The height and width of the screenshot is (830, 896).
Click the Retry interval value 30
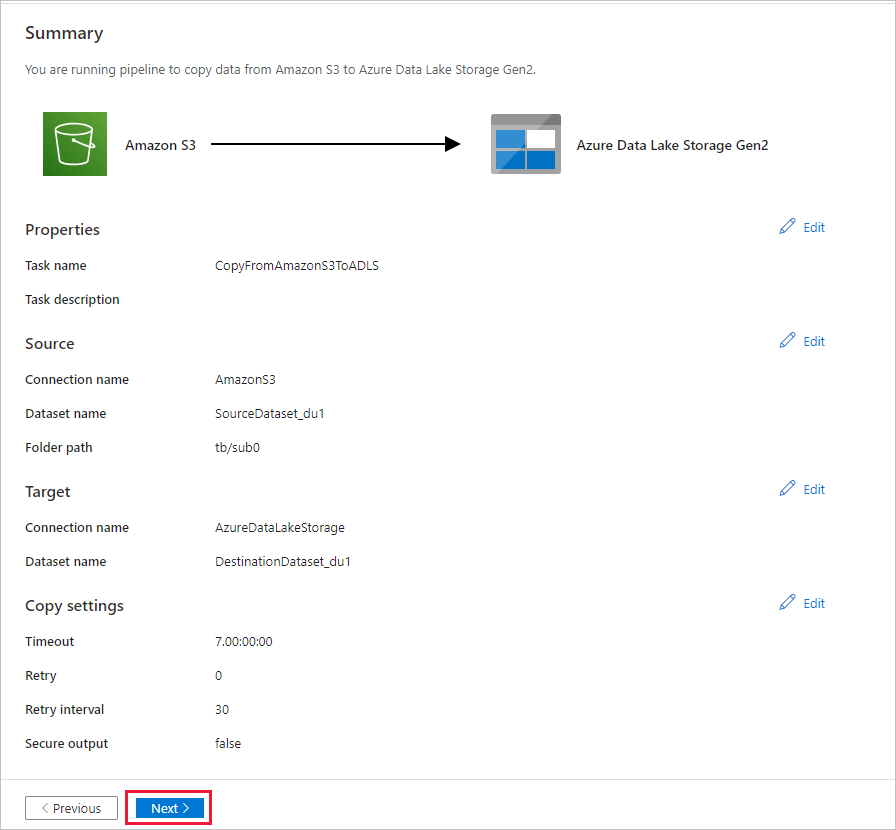tap(222, 709)
